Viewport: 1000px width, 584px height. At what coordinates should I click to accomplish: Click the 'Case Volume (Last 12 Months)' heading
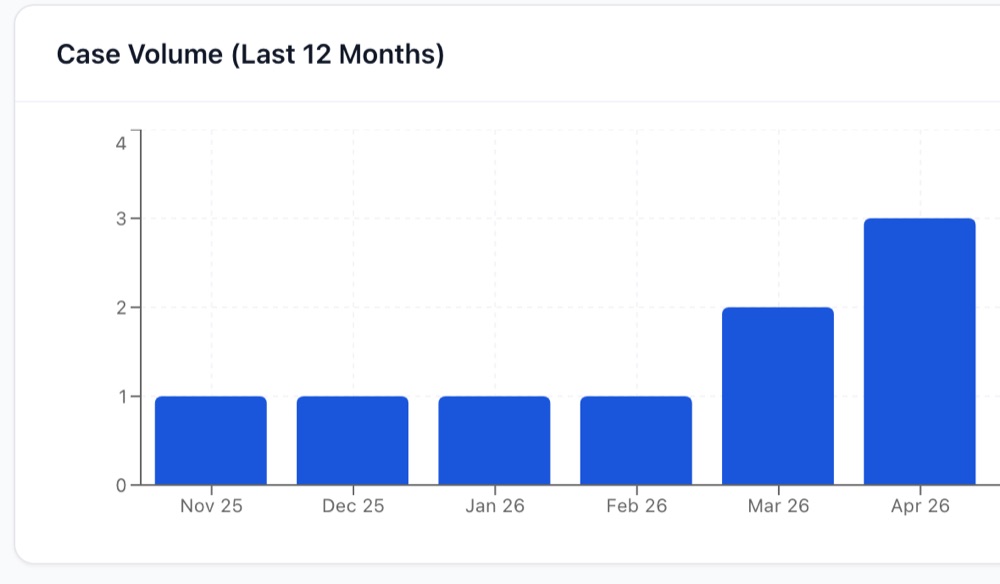[250, 54]
